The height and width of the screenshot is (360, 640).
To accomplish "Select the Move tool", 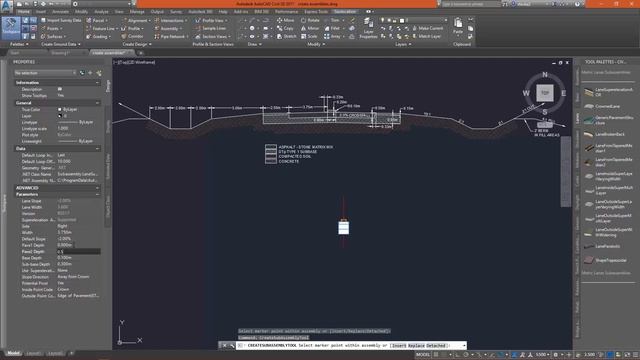I will pos(286,20).
